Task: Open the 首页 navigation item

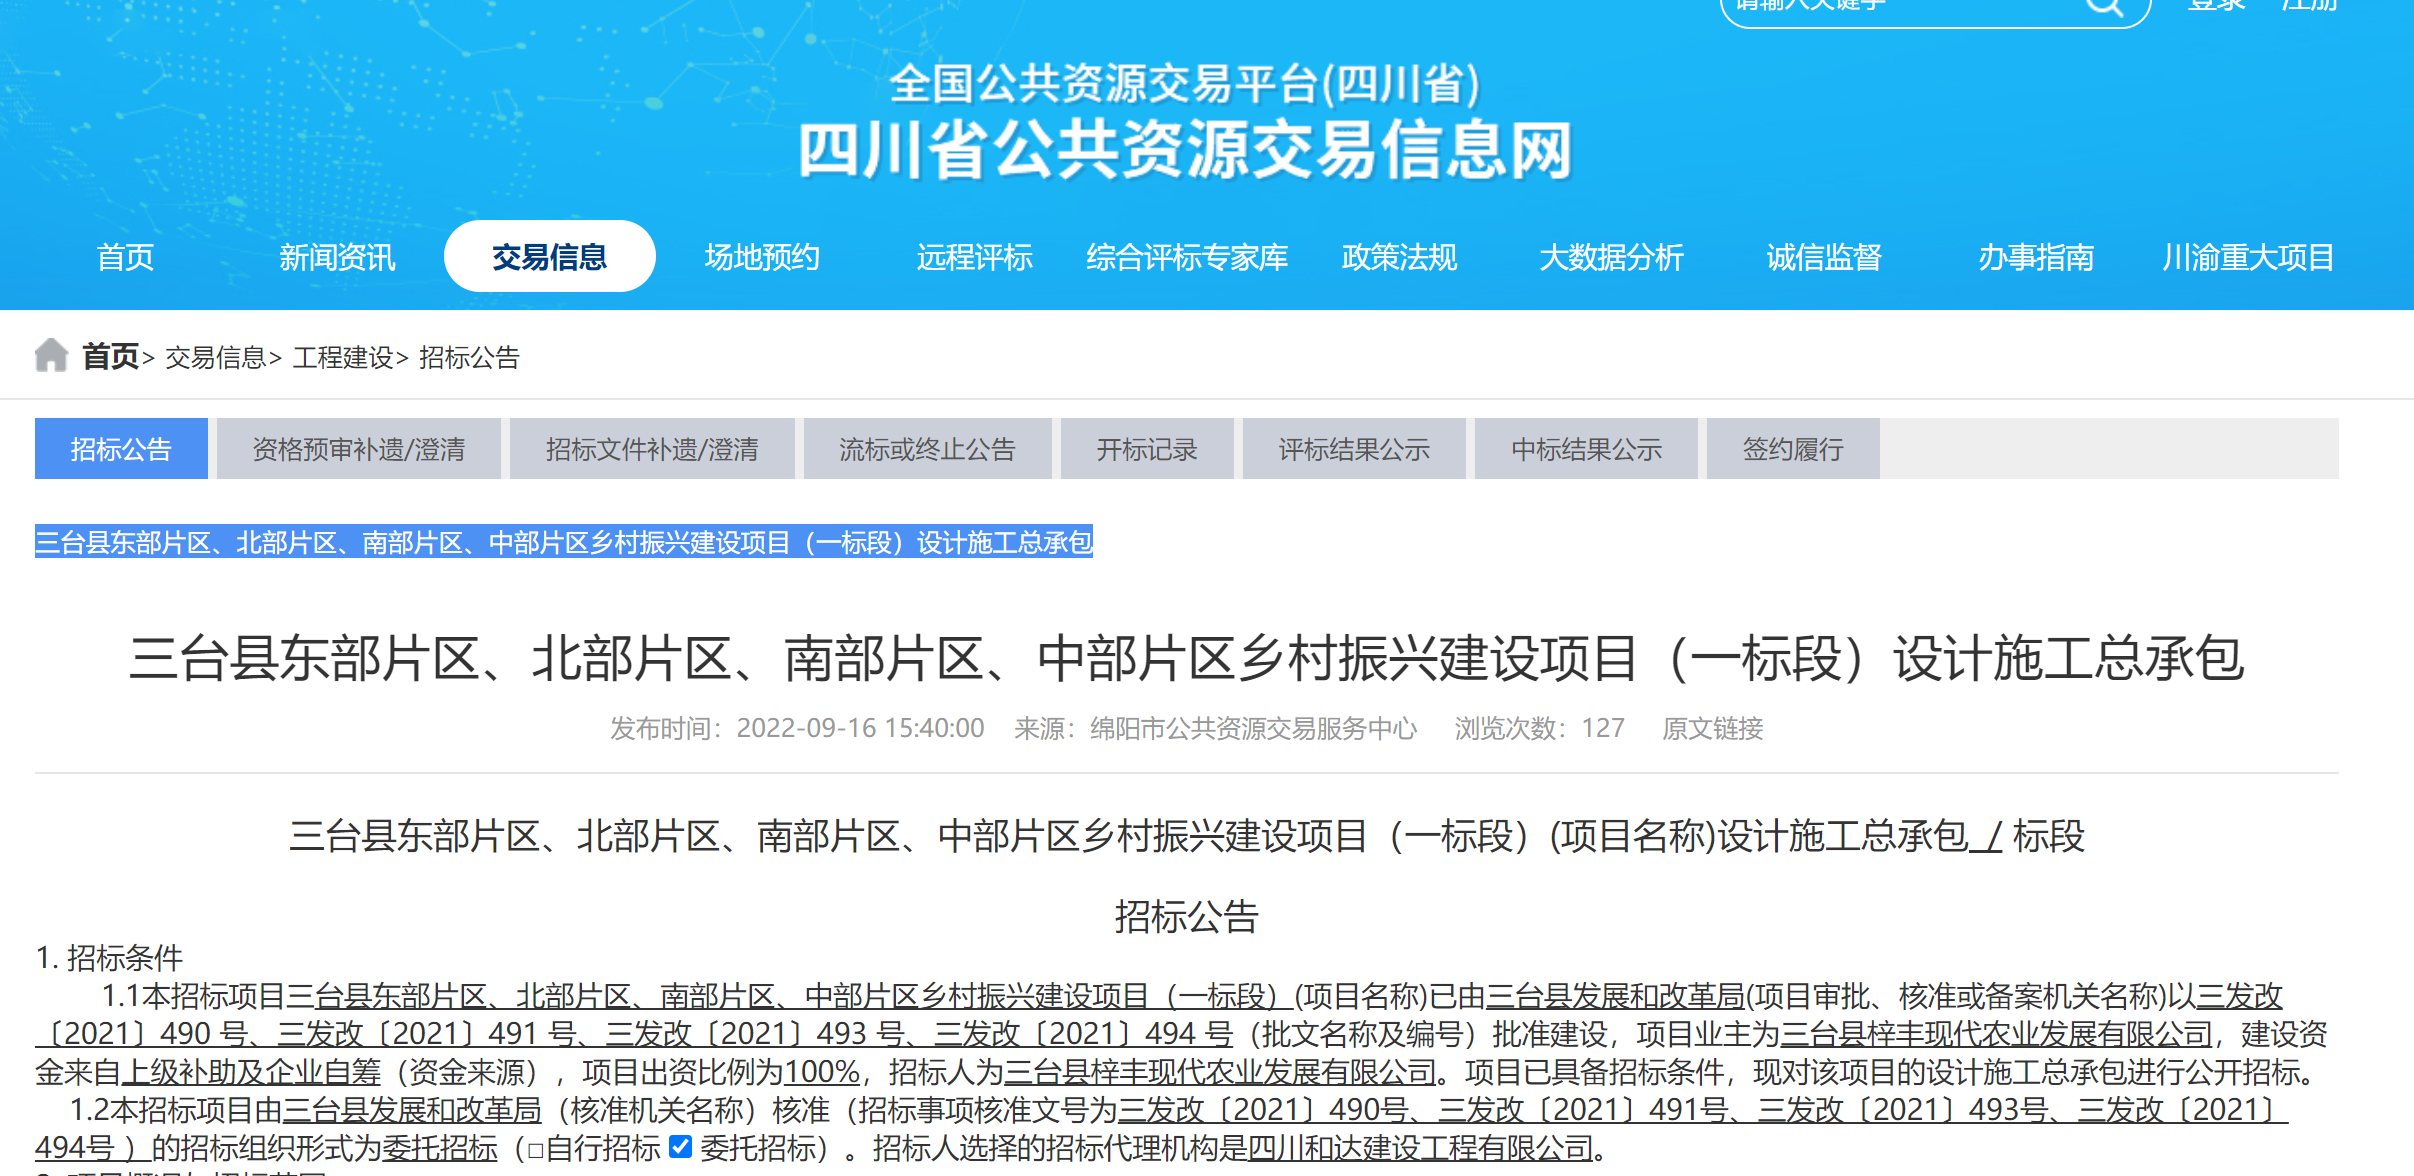Action: pos(125,257)
